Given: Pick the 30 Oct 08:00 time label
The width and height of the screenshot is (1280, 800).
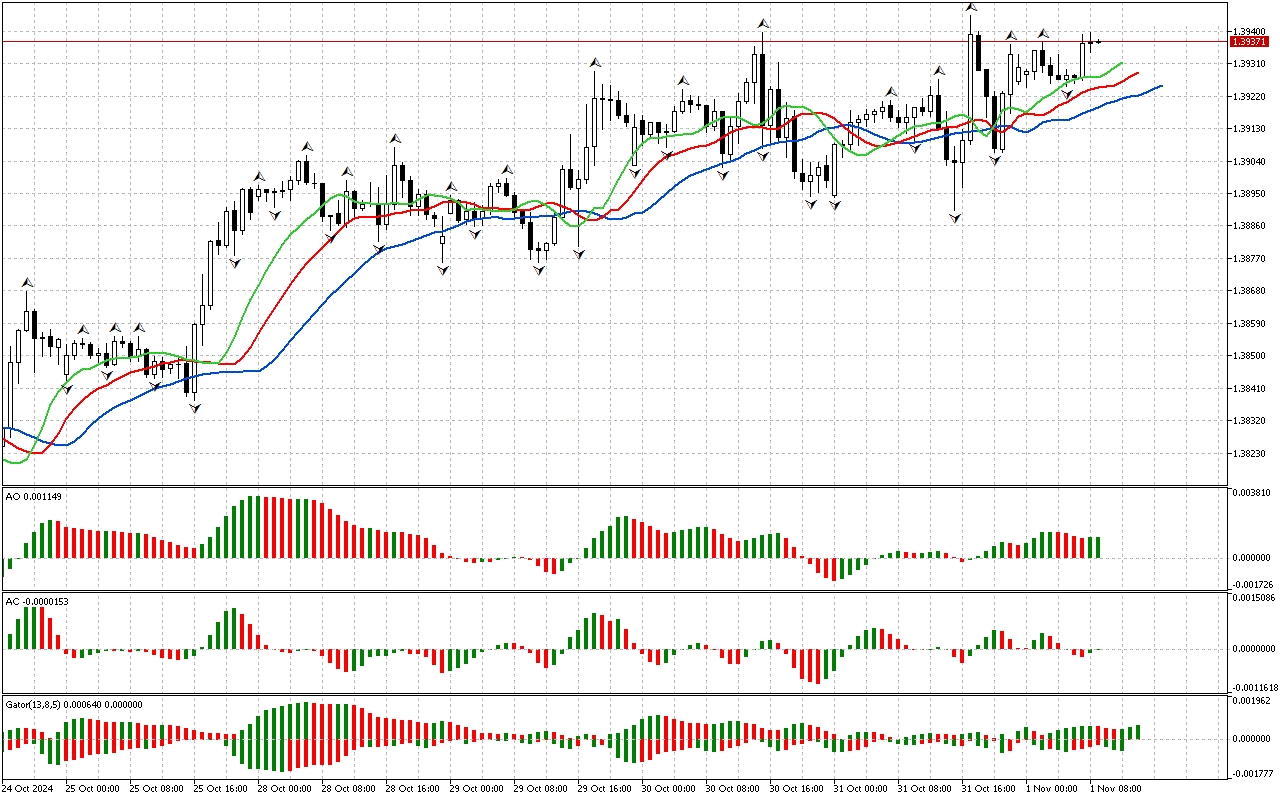Looking at the screenshot, I should pyautogui.click(x=732, y=788).
